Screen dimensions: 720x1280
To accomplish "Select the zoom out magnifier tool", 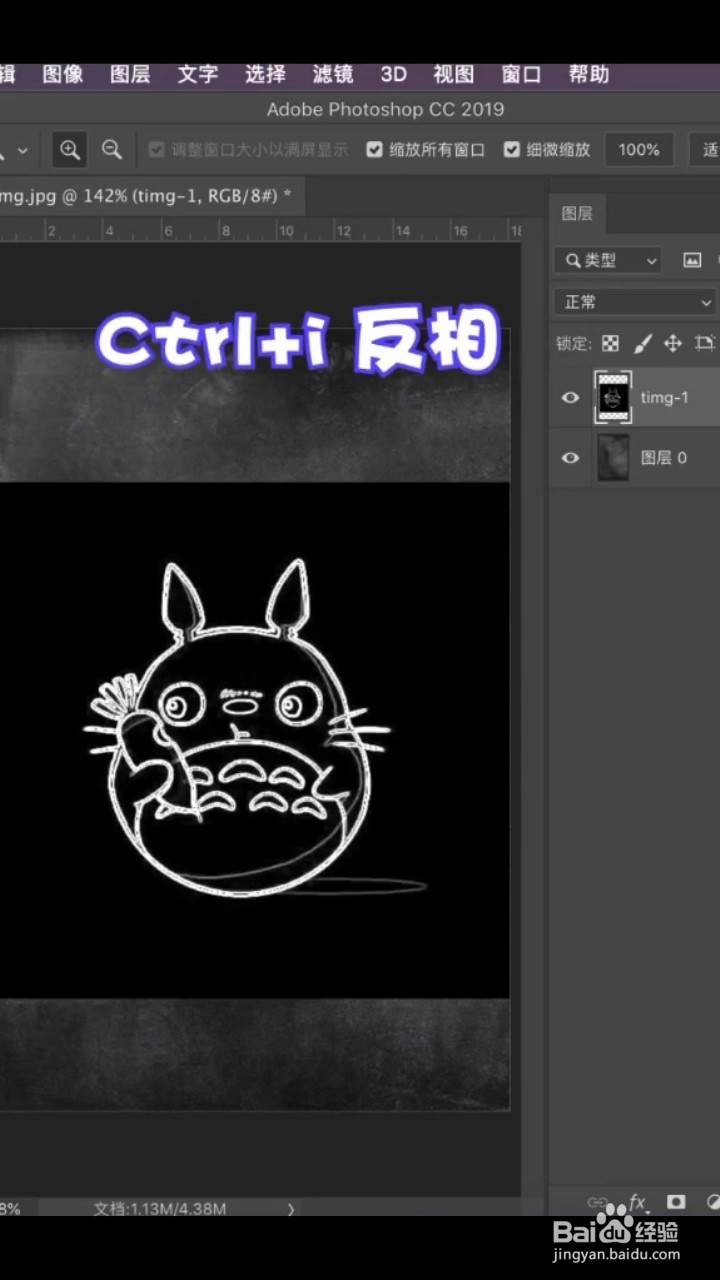I will pos(112,150).
